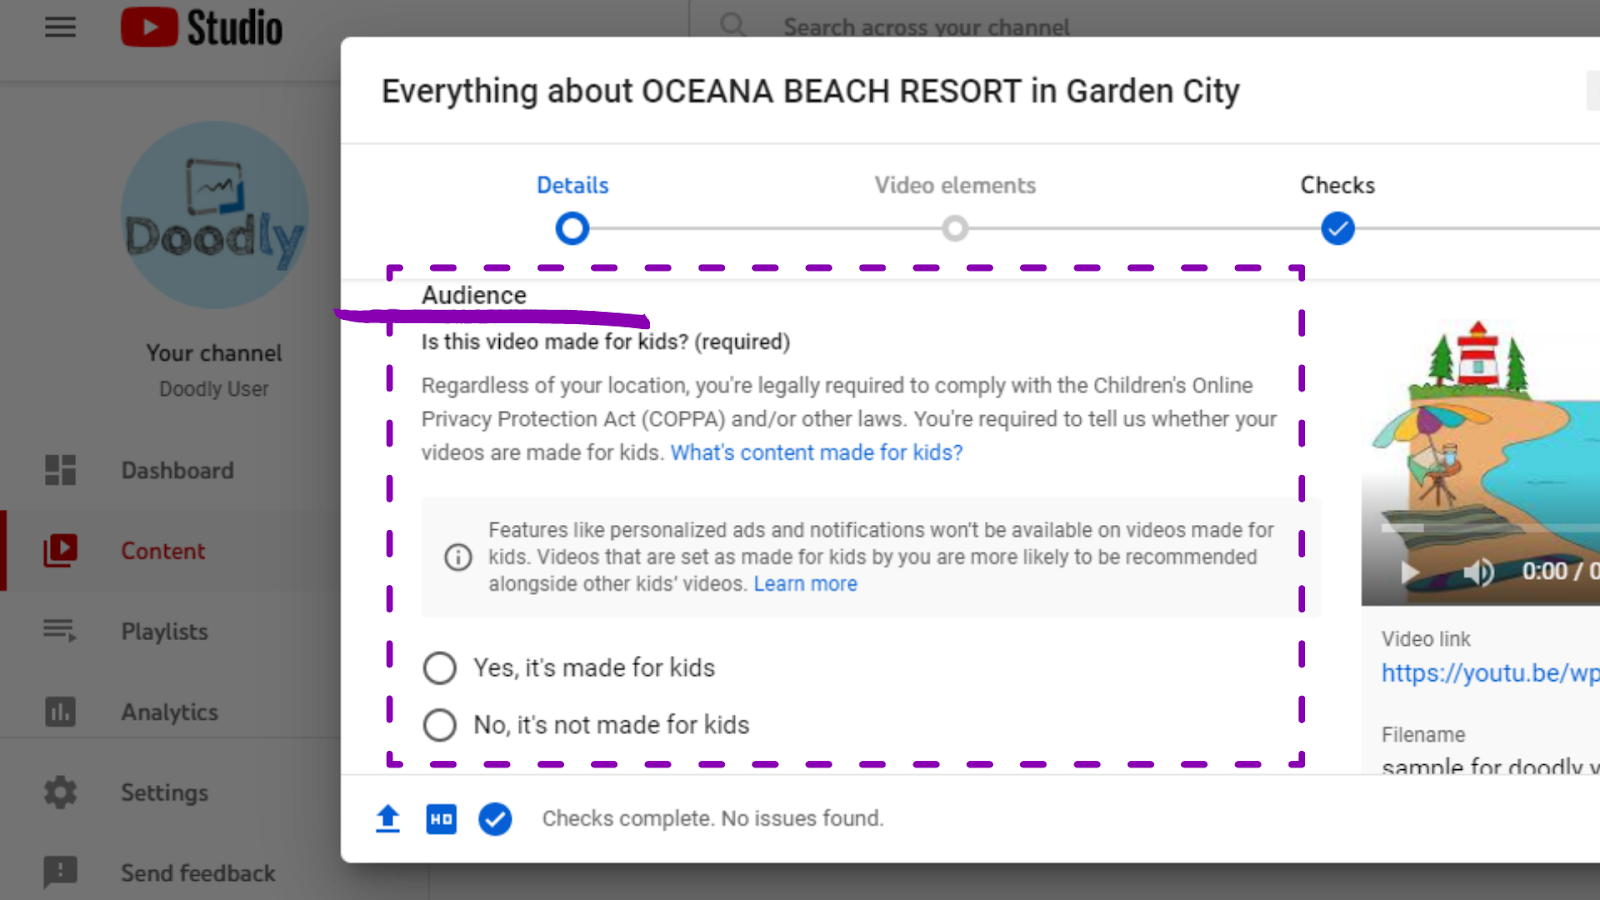Click the beach video preview thumbnail
1600x900 pixels.
(x=1481, y=462)
